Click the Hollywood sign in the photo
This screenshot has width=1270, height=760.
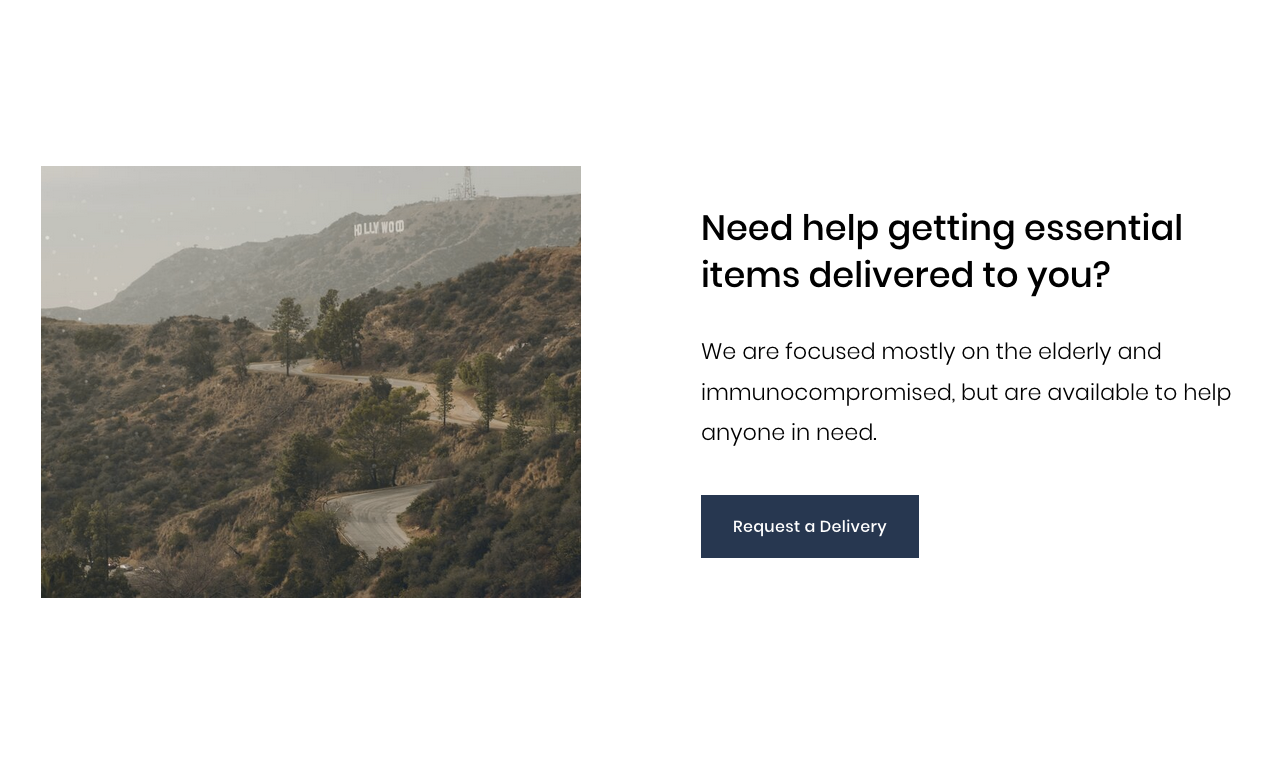click(379, 229)
